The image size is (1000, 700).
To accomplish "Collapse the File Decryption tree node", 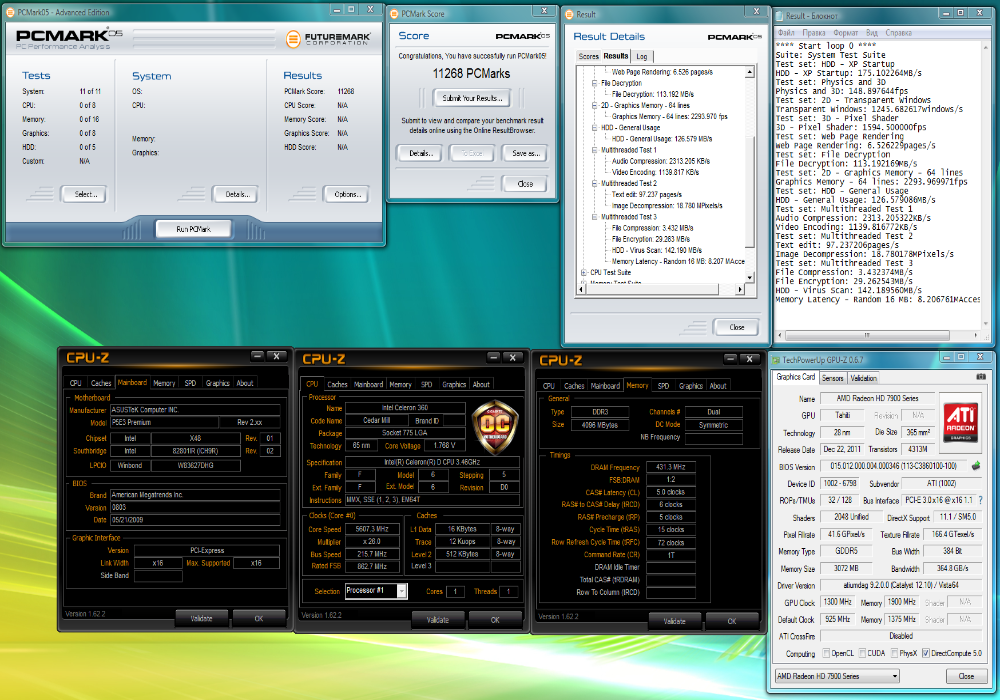I will click(594, 83).
